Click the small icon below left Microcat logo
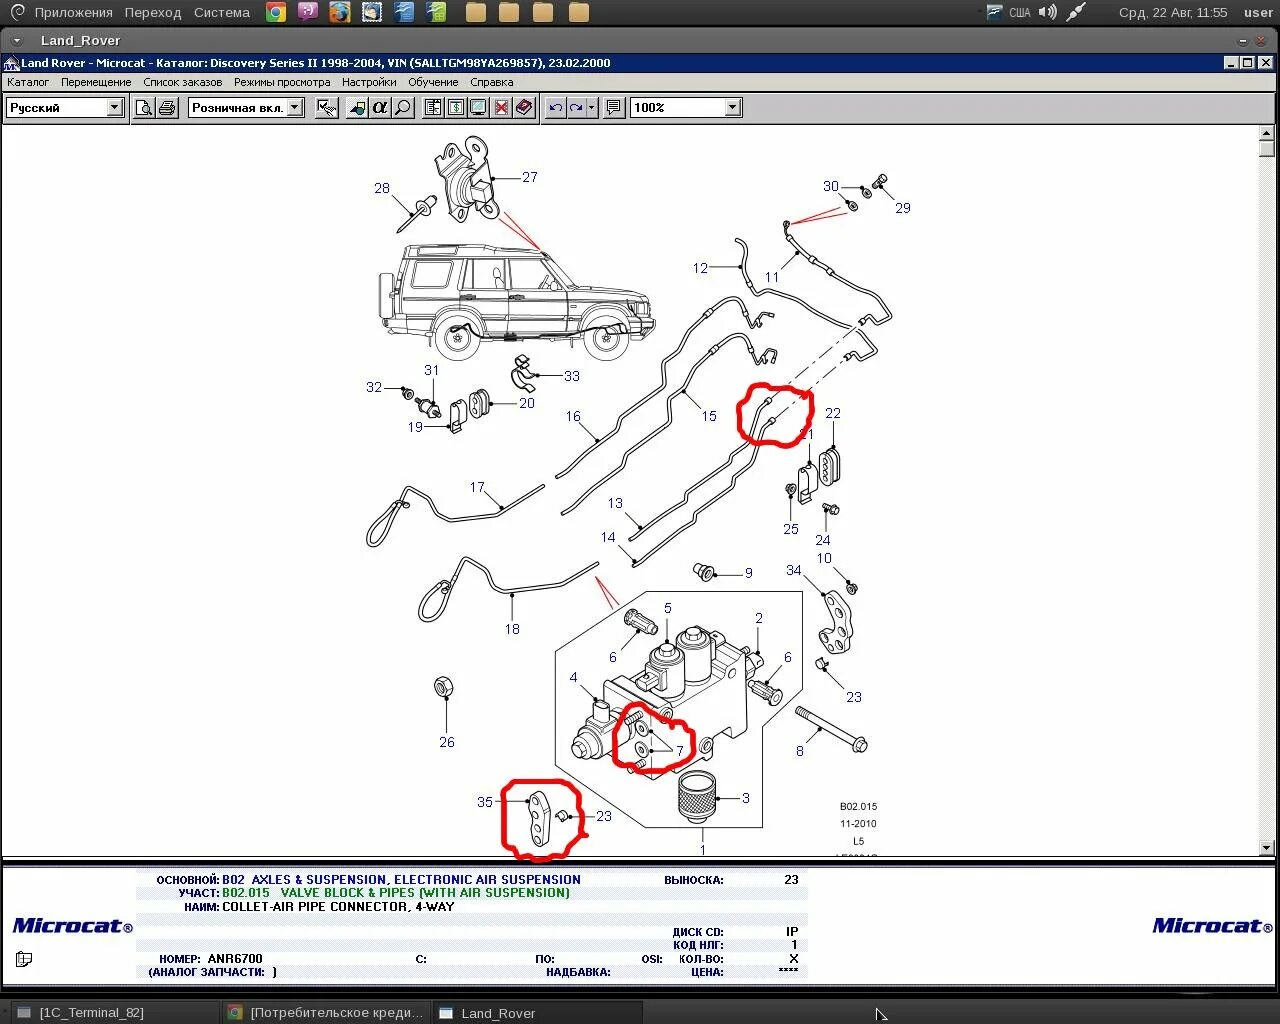Screen dimensions: 1280x1024 point(24,959)
